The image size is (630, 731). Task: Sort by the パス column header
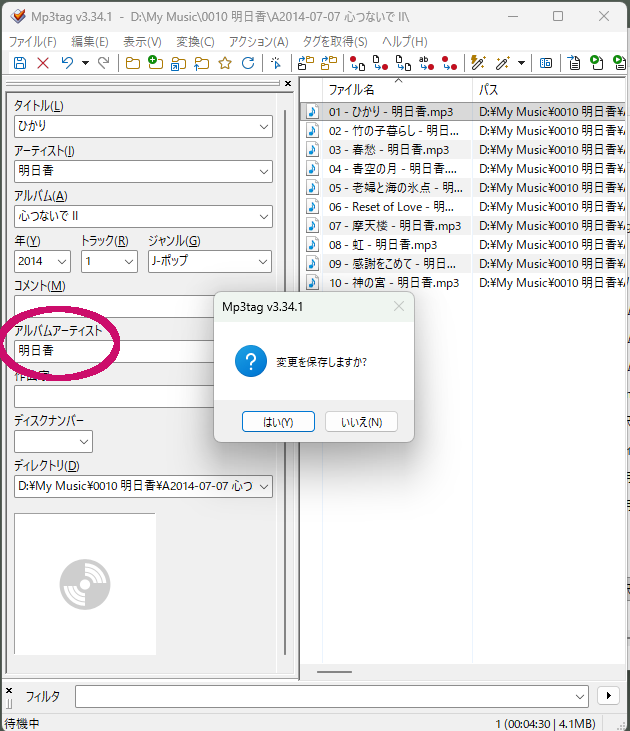(x=549, y=90)
